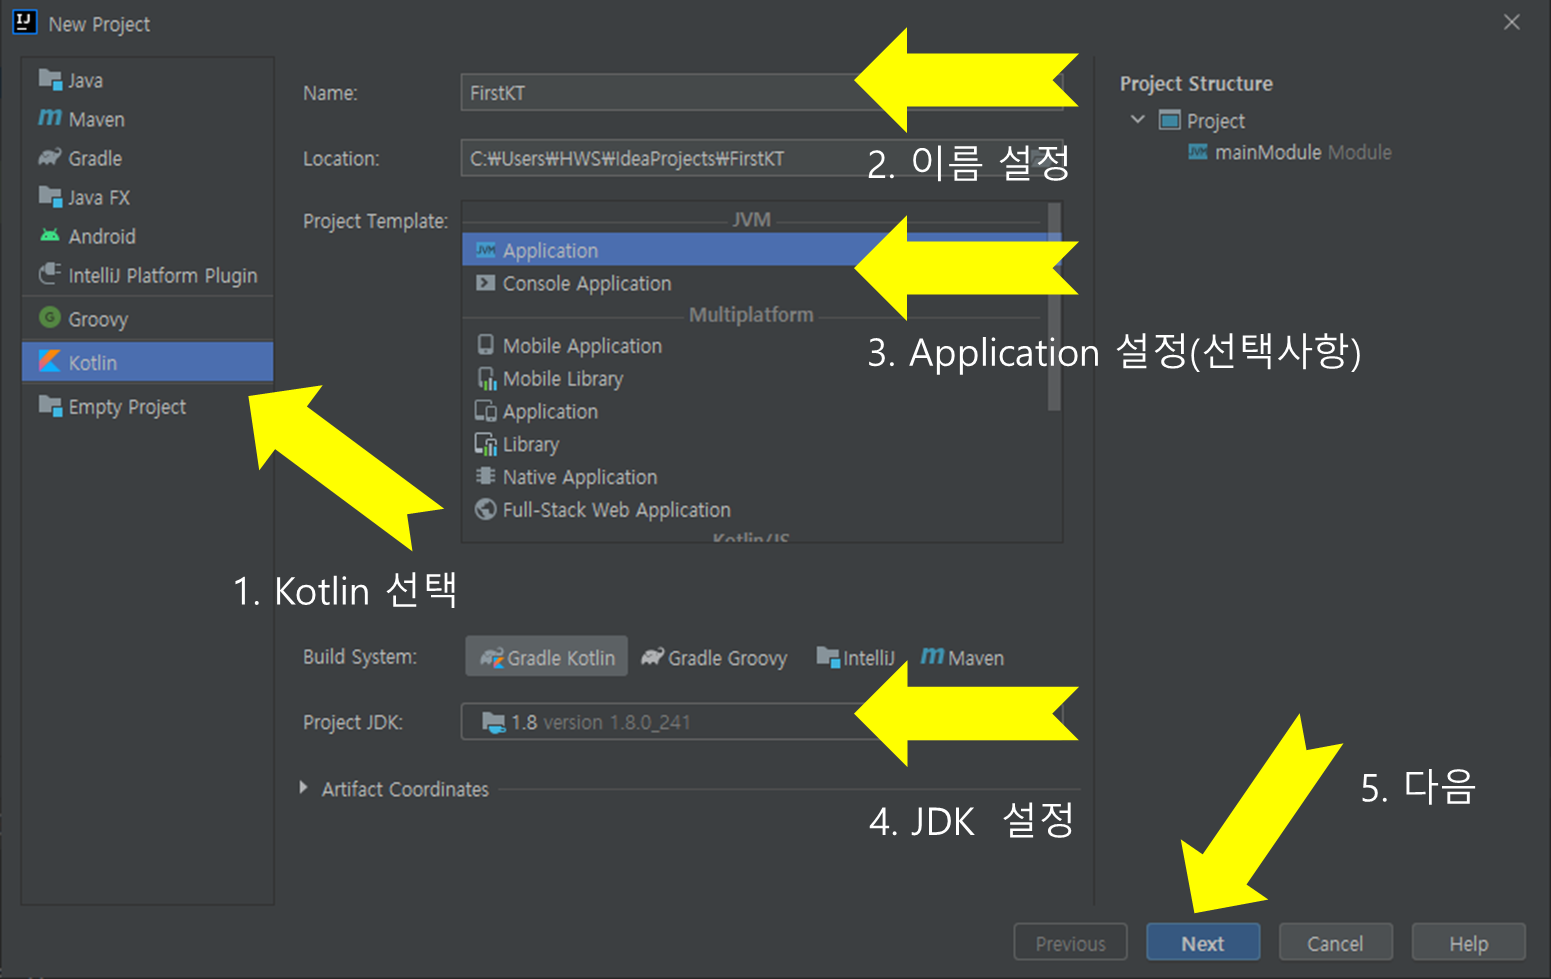
Task: Select Full-Stack Web Application template
Action: tap(755, 510)
